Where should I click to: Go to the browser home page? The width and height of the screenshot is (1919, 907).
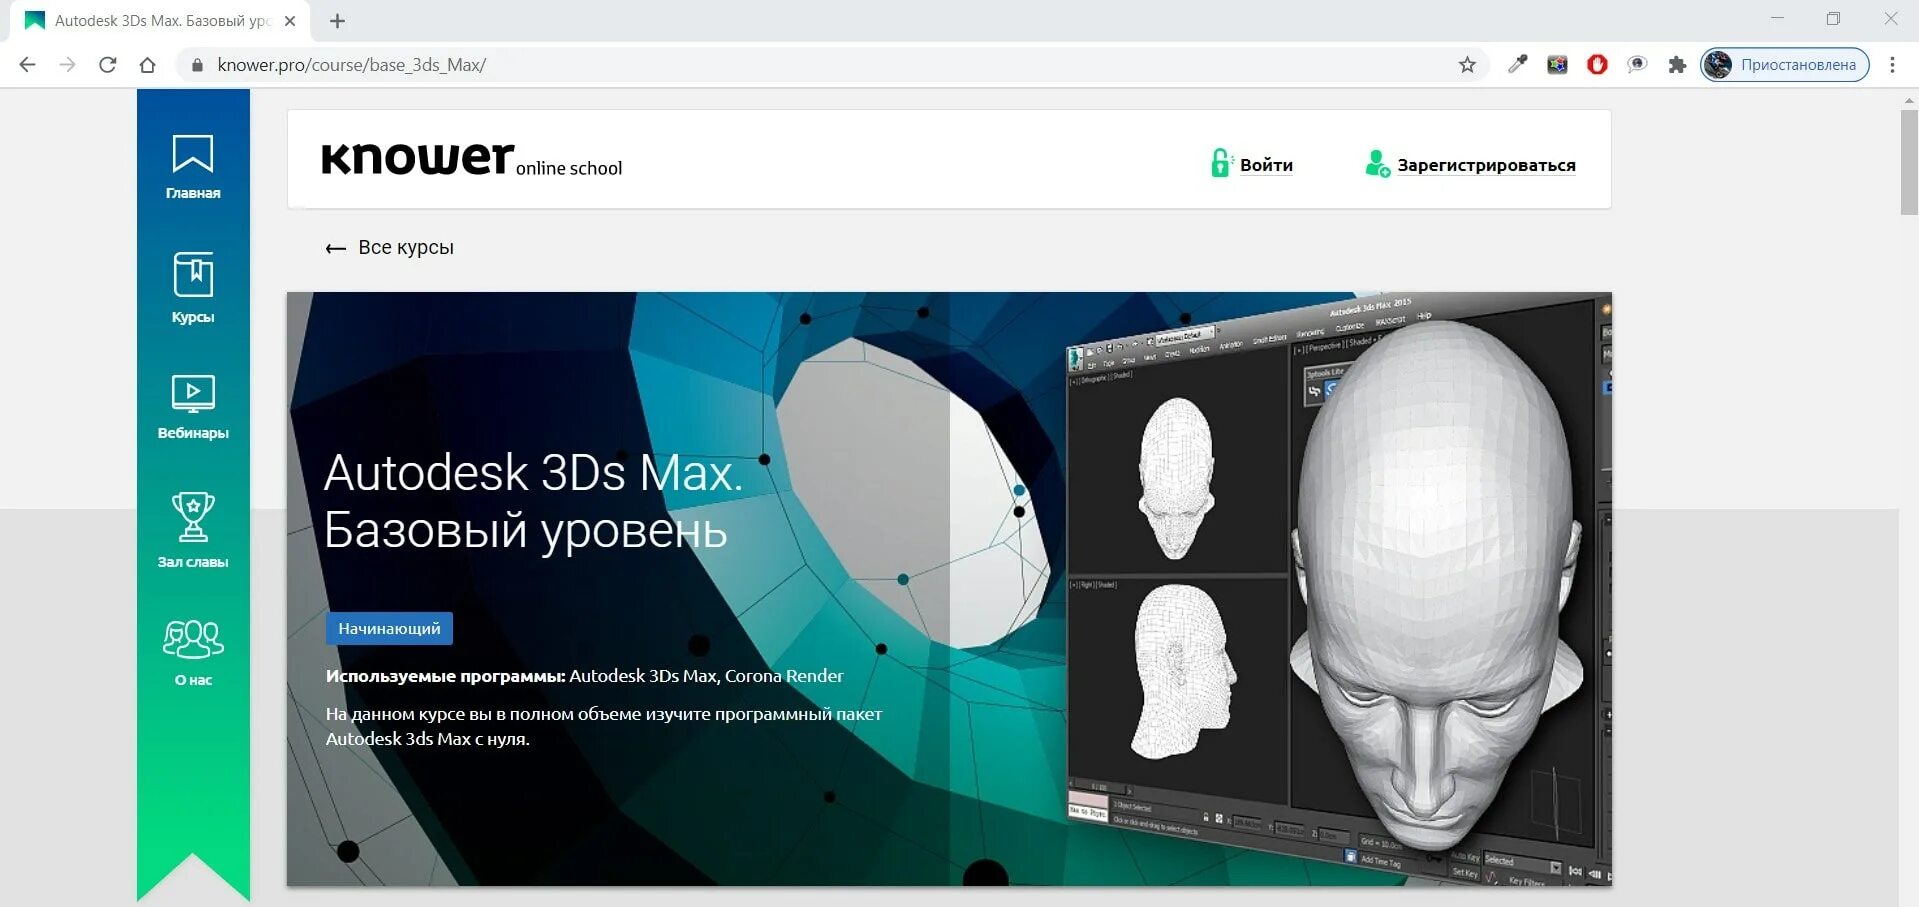point(147,65)
